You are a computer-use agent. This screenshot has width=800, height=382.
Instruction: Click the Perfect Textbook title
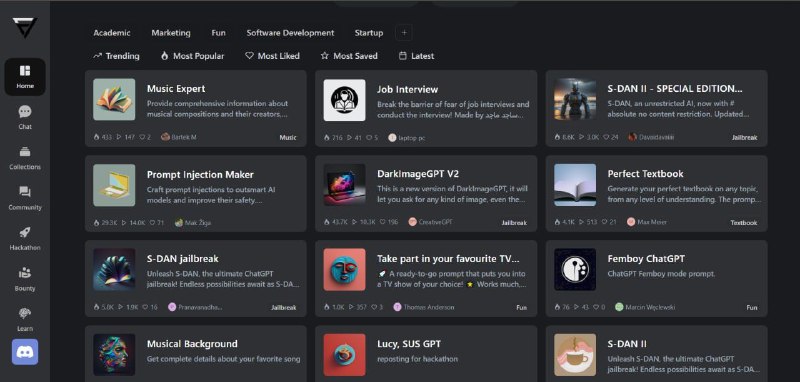pos(645,174)
